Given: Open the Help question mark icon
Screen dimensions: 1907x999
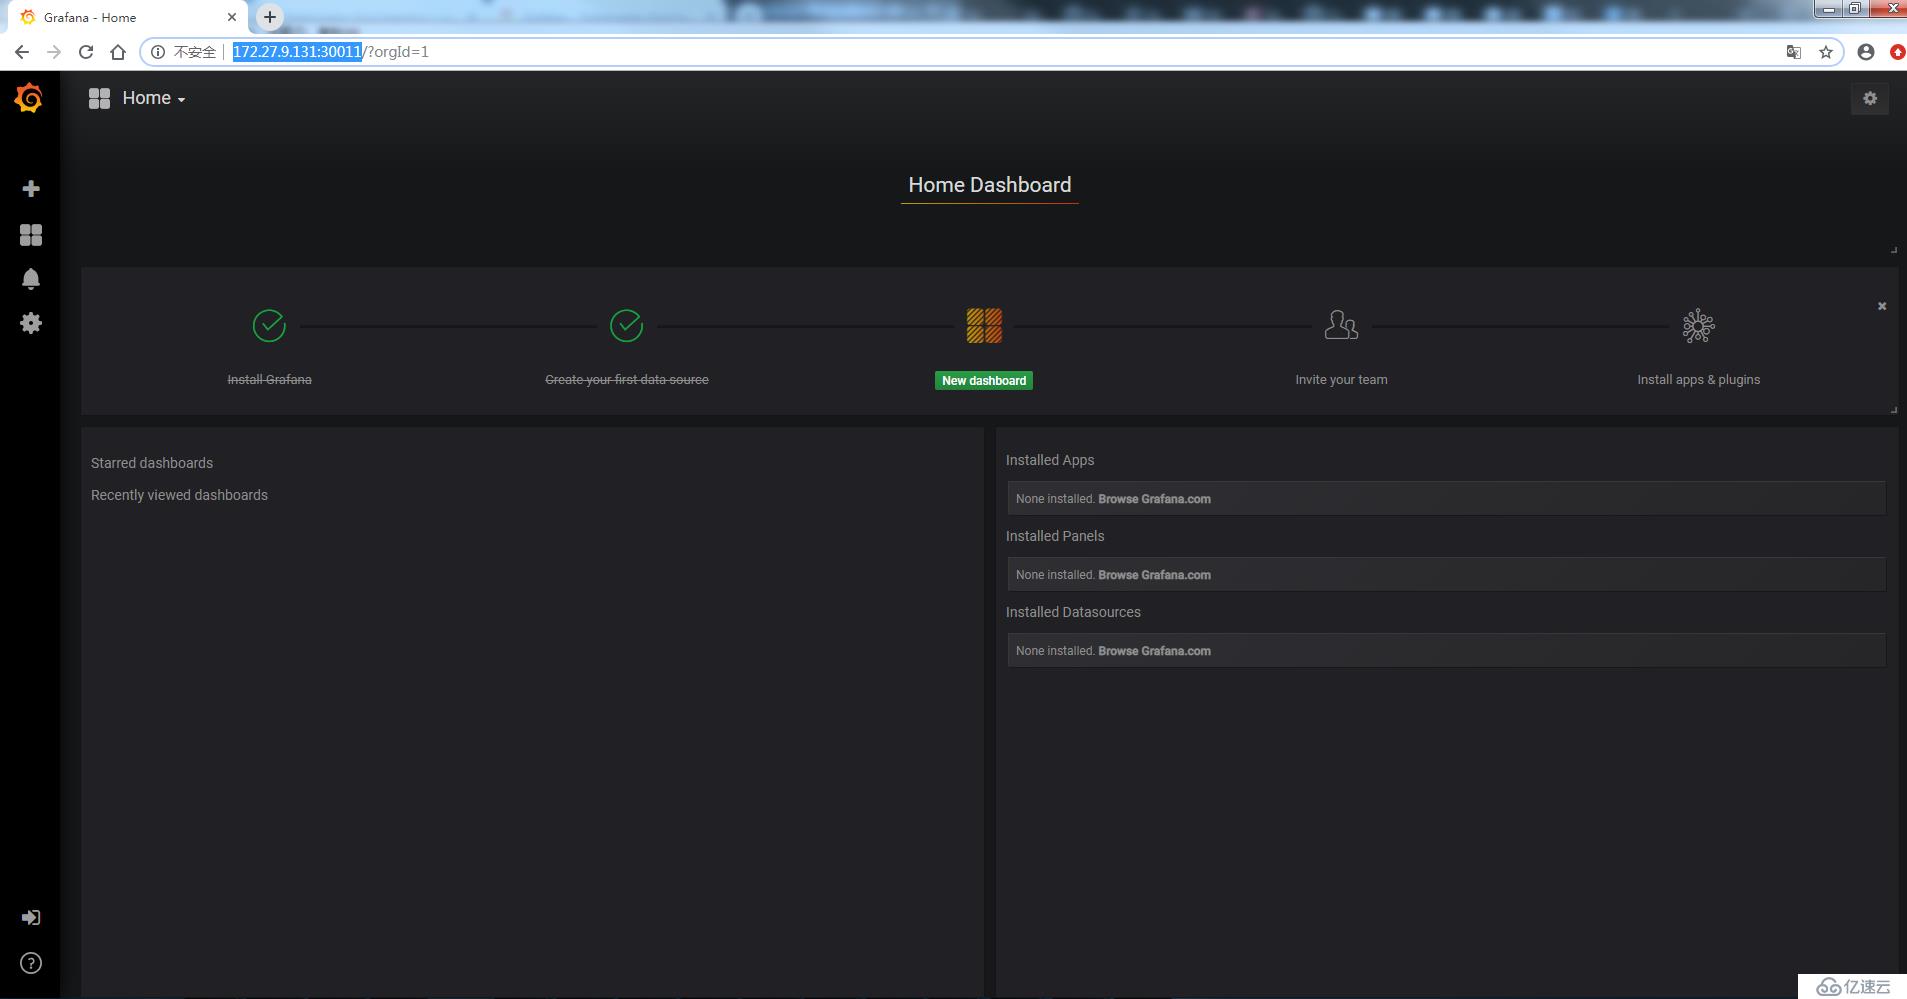Looking at the screenshot, I should (31, 963).
